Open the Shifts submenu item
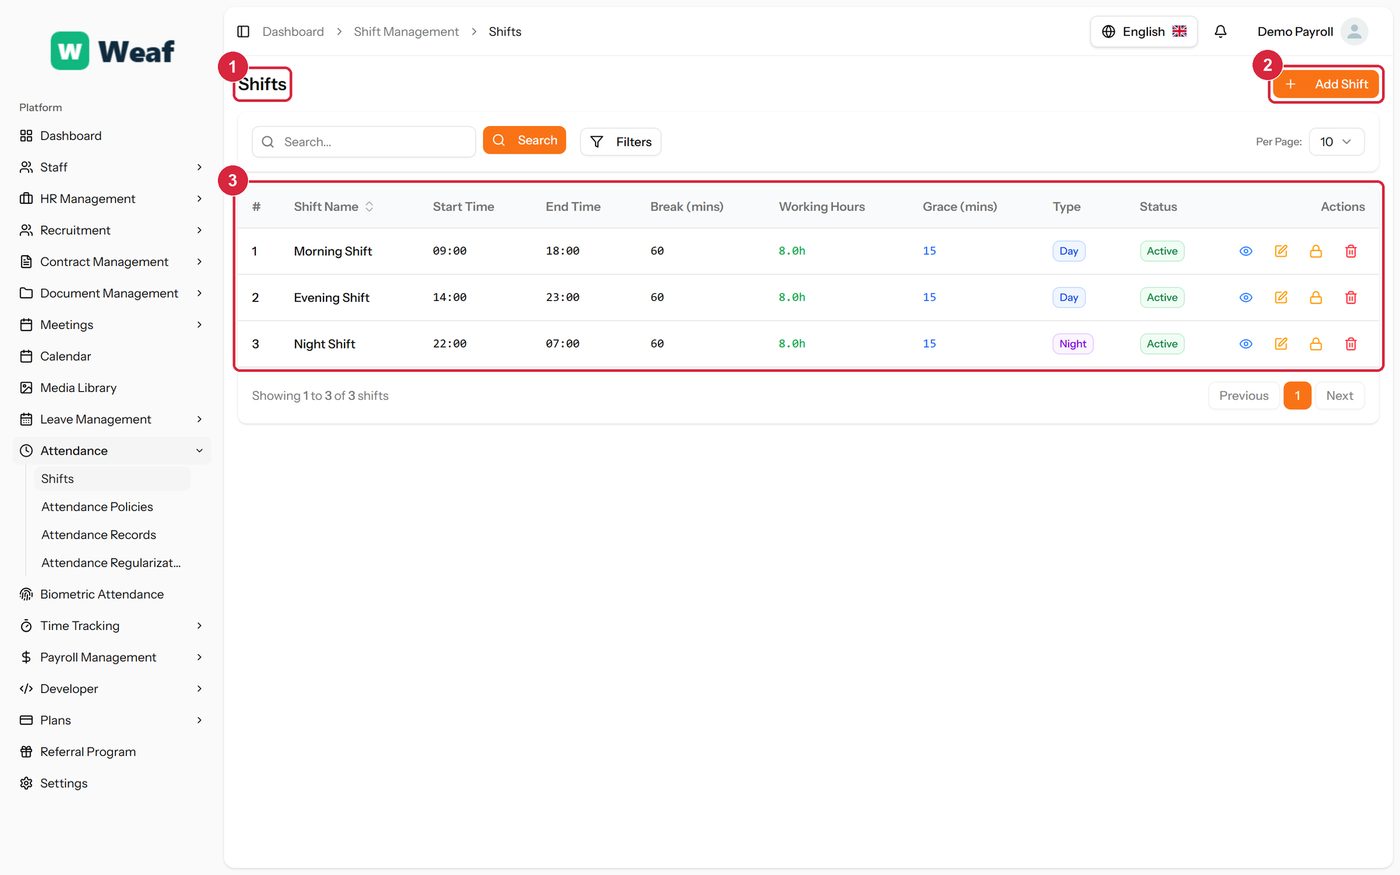 click(111, 479)
